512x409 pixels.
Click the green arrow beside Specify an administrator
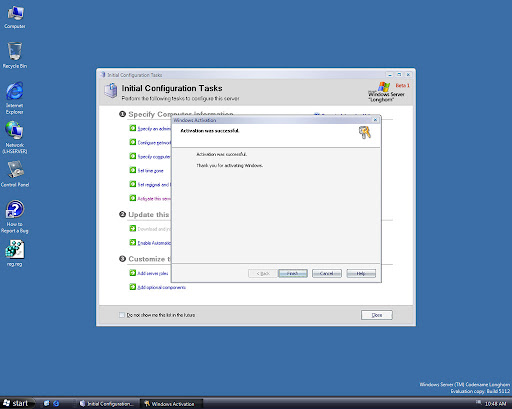point(133,128)
